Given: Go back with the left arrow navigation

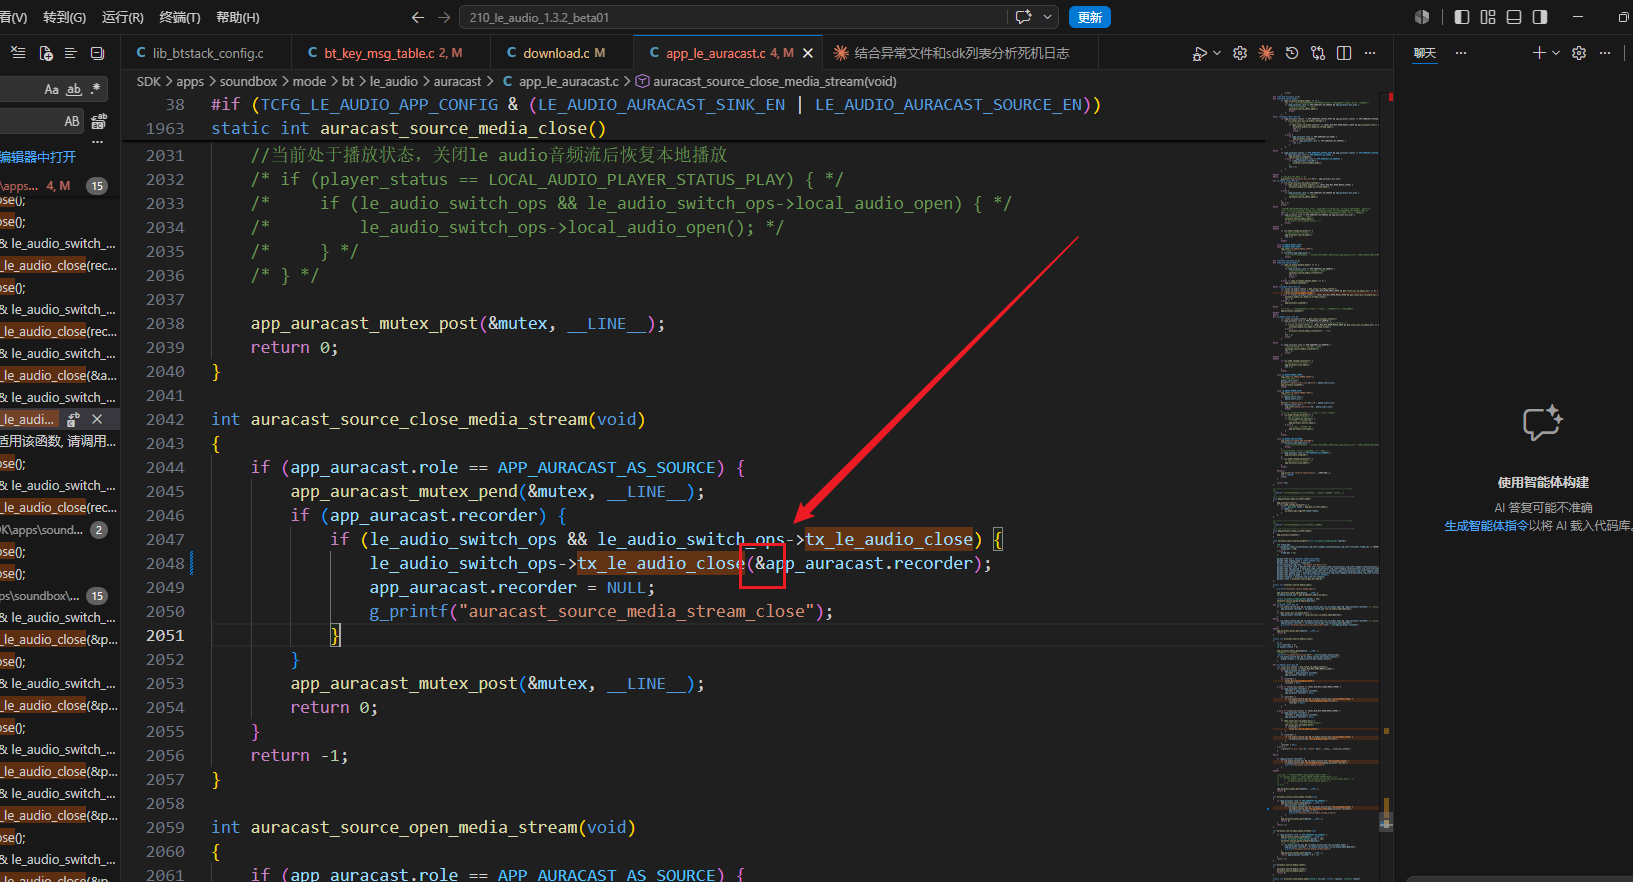Looking at the screenshot, I should (x=418, y=17).
